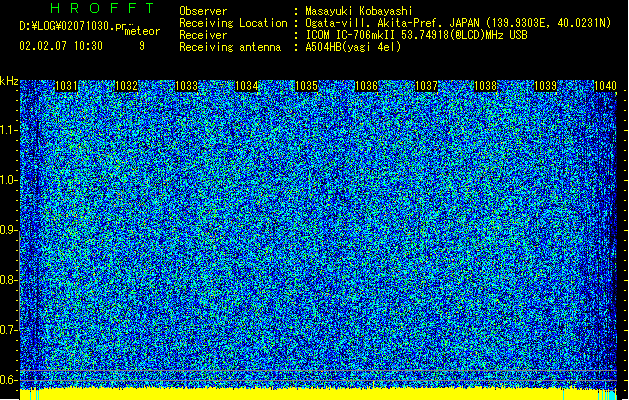Click the kHz axis unit label
This screenshot has width=629, height=400.
tap(9, 81)
